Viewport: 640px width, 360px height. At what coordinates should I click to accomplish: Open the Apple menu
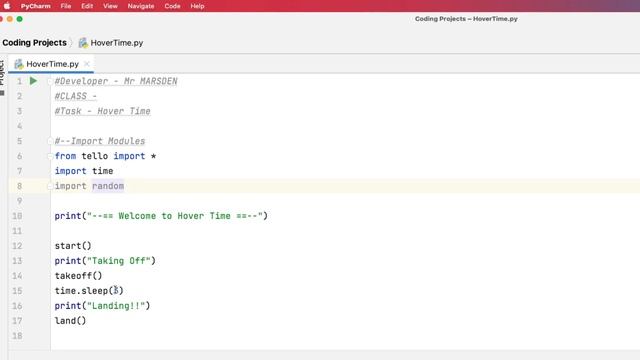coord(7,6)
